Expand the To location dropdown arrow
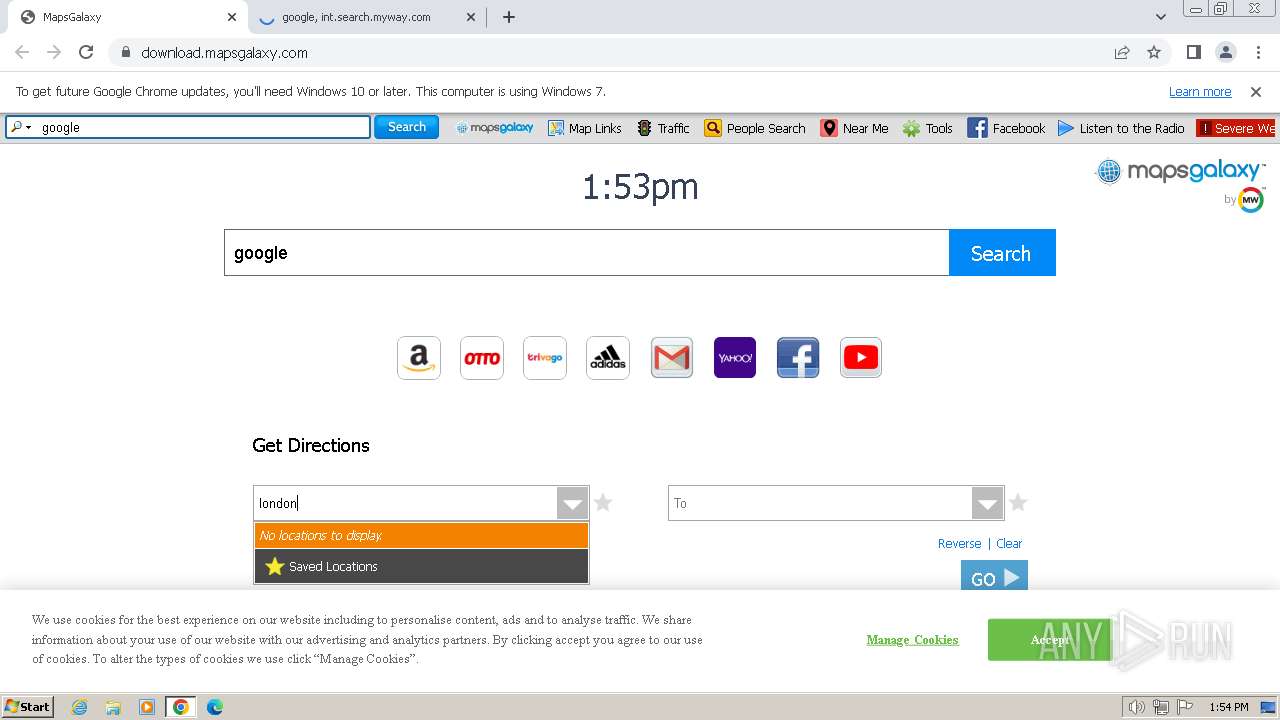Viewport: 1280px width, 720px height. (x=987, y=503)
